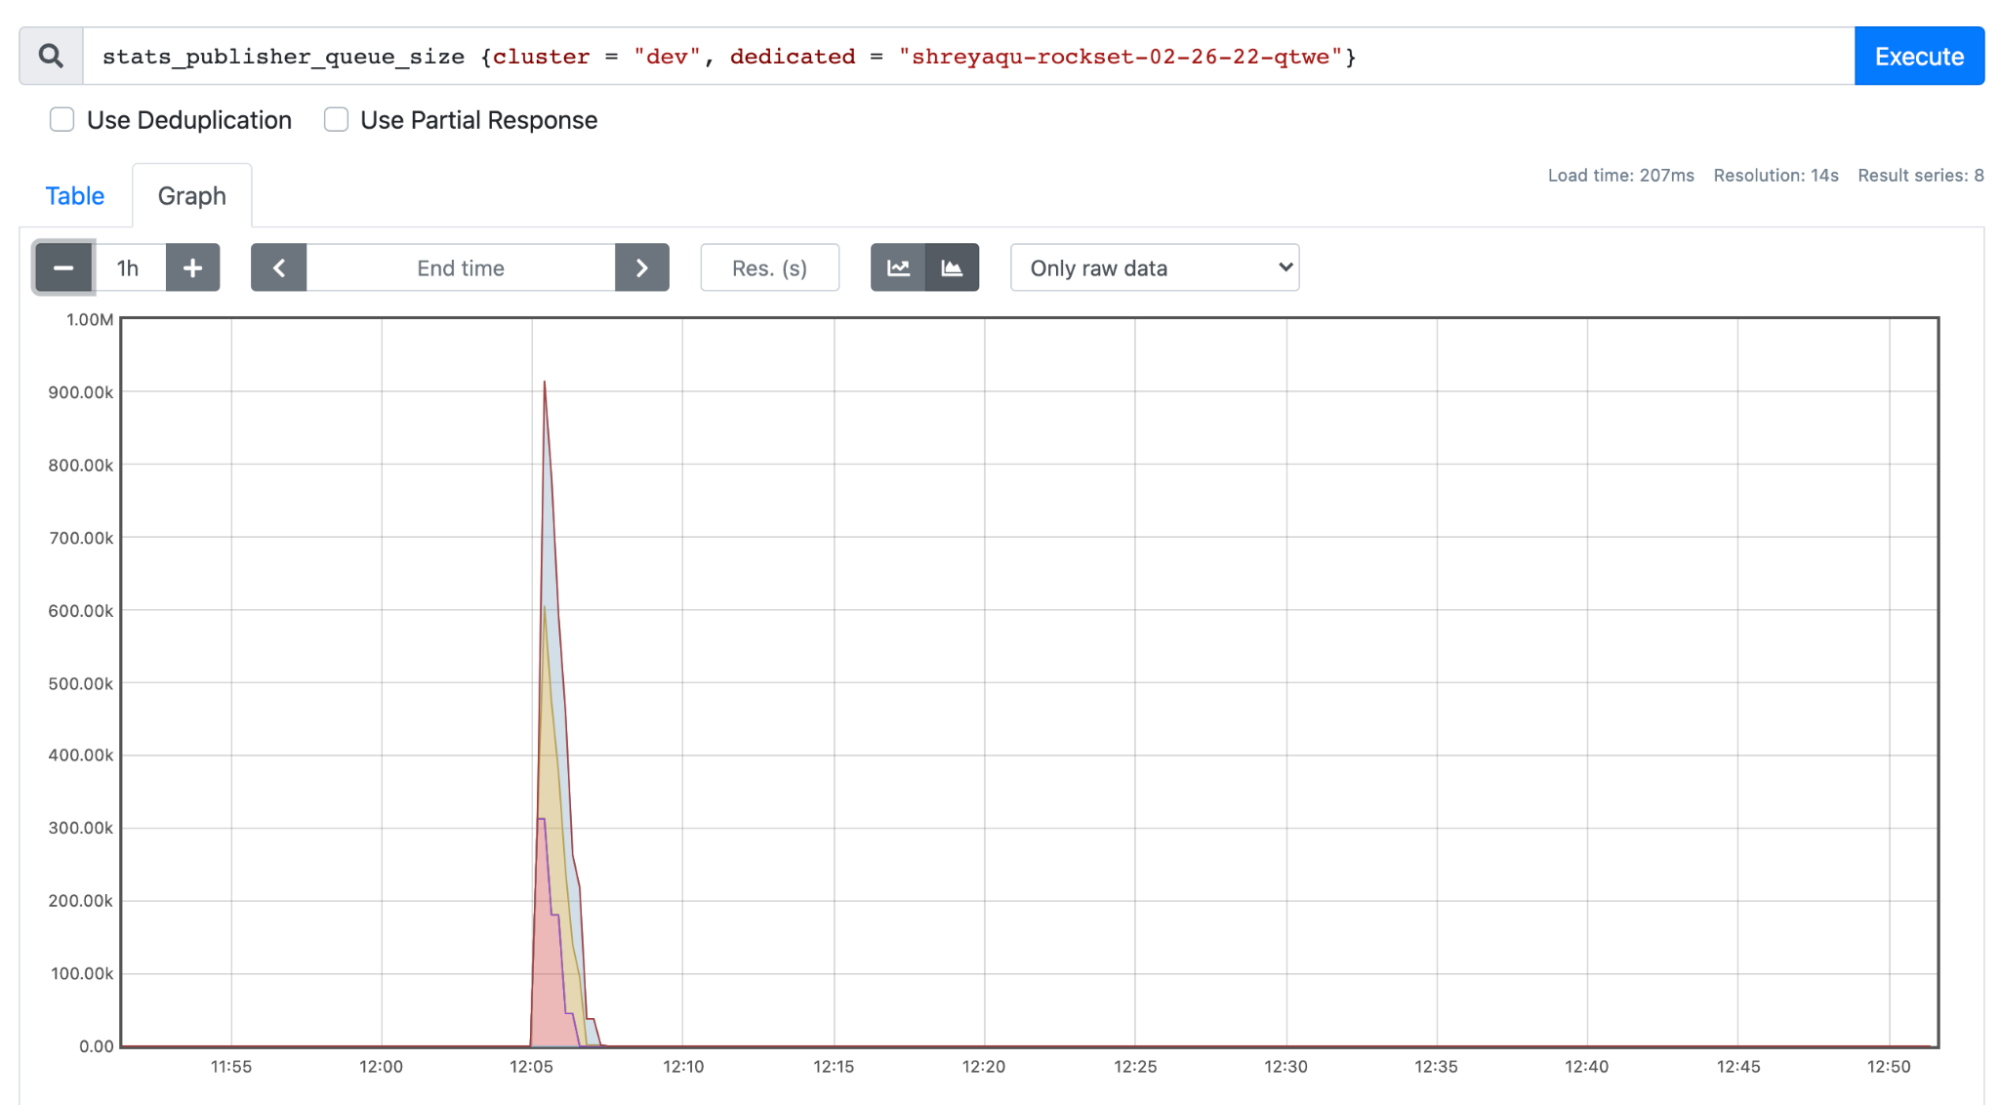Enable Use Deduplication checkbox
The width and height of the screenshot is (1999, 1105).
click(x=62, y=120)
